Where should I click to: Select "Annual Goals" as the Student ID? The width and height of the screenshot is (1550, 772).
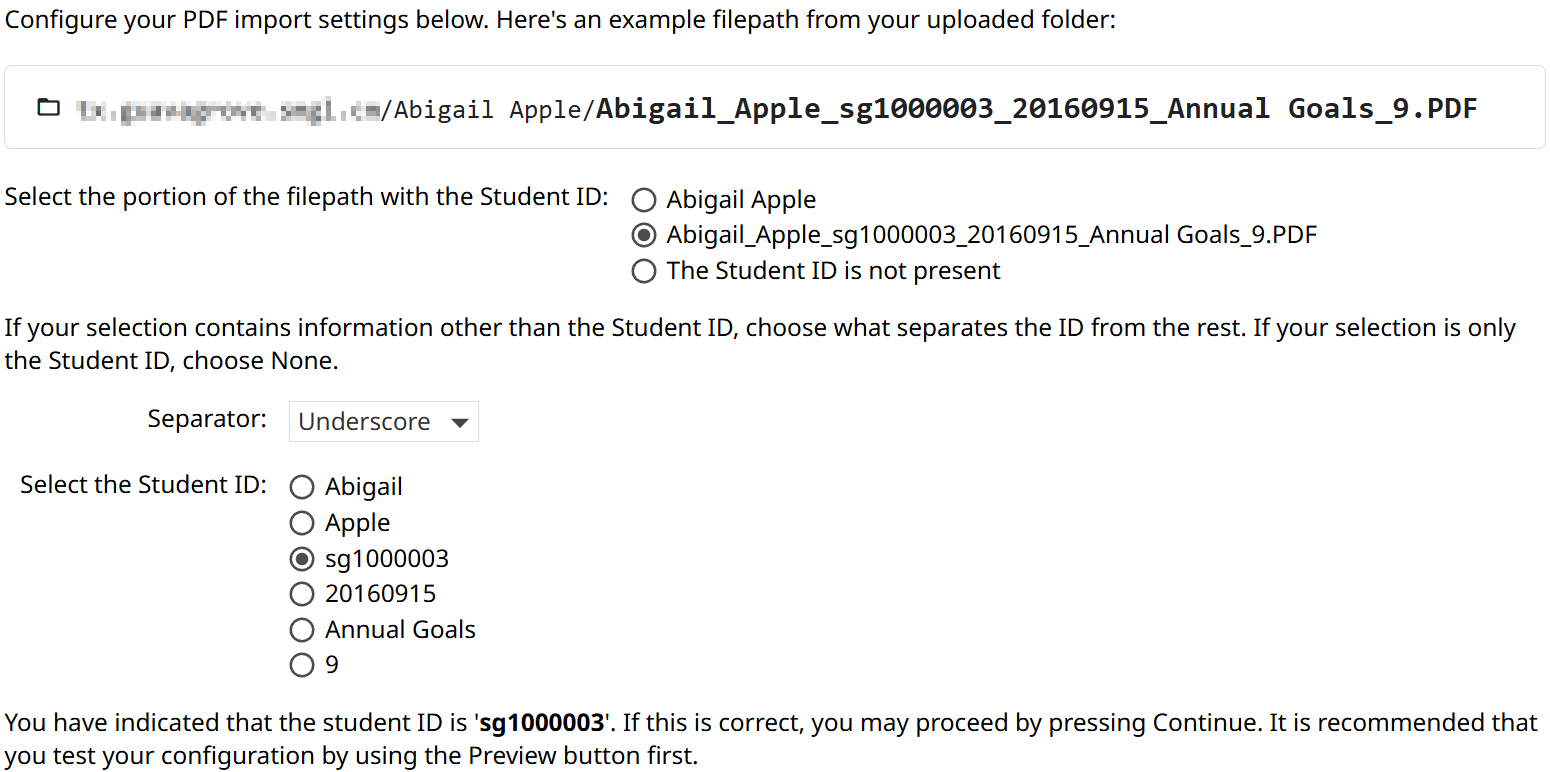(302, 630)
